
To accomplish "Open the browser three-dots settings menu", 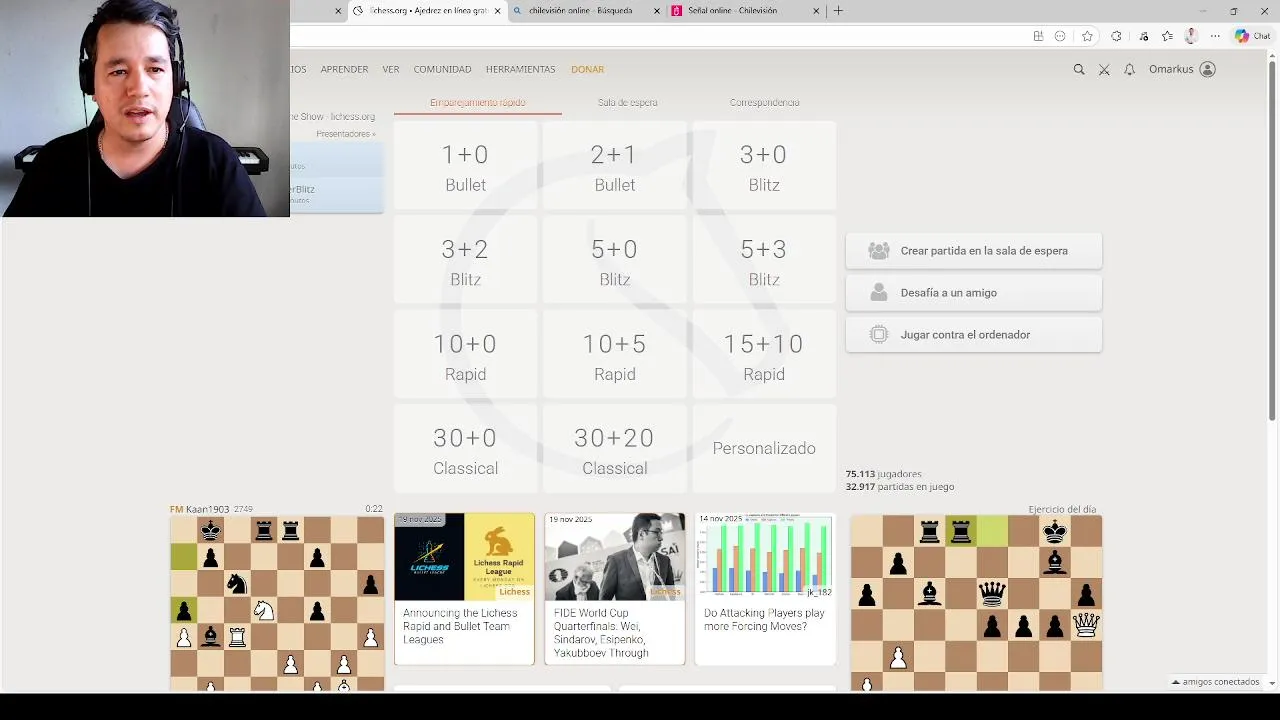I will click(1215, 36).
